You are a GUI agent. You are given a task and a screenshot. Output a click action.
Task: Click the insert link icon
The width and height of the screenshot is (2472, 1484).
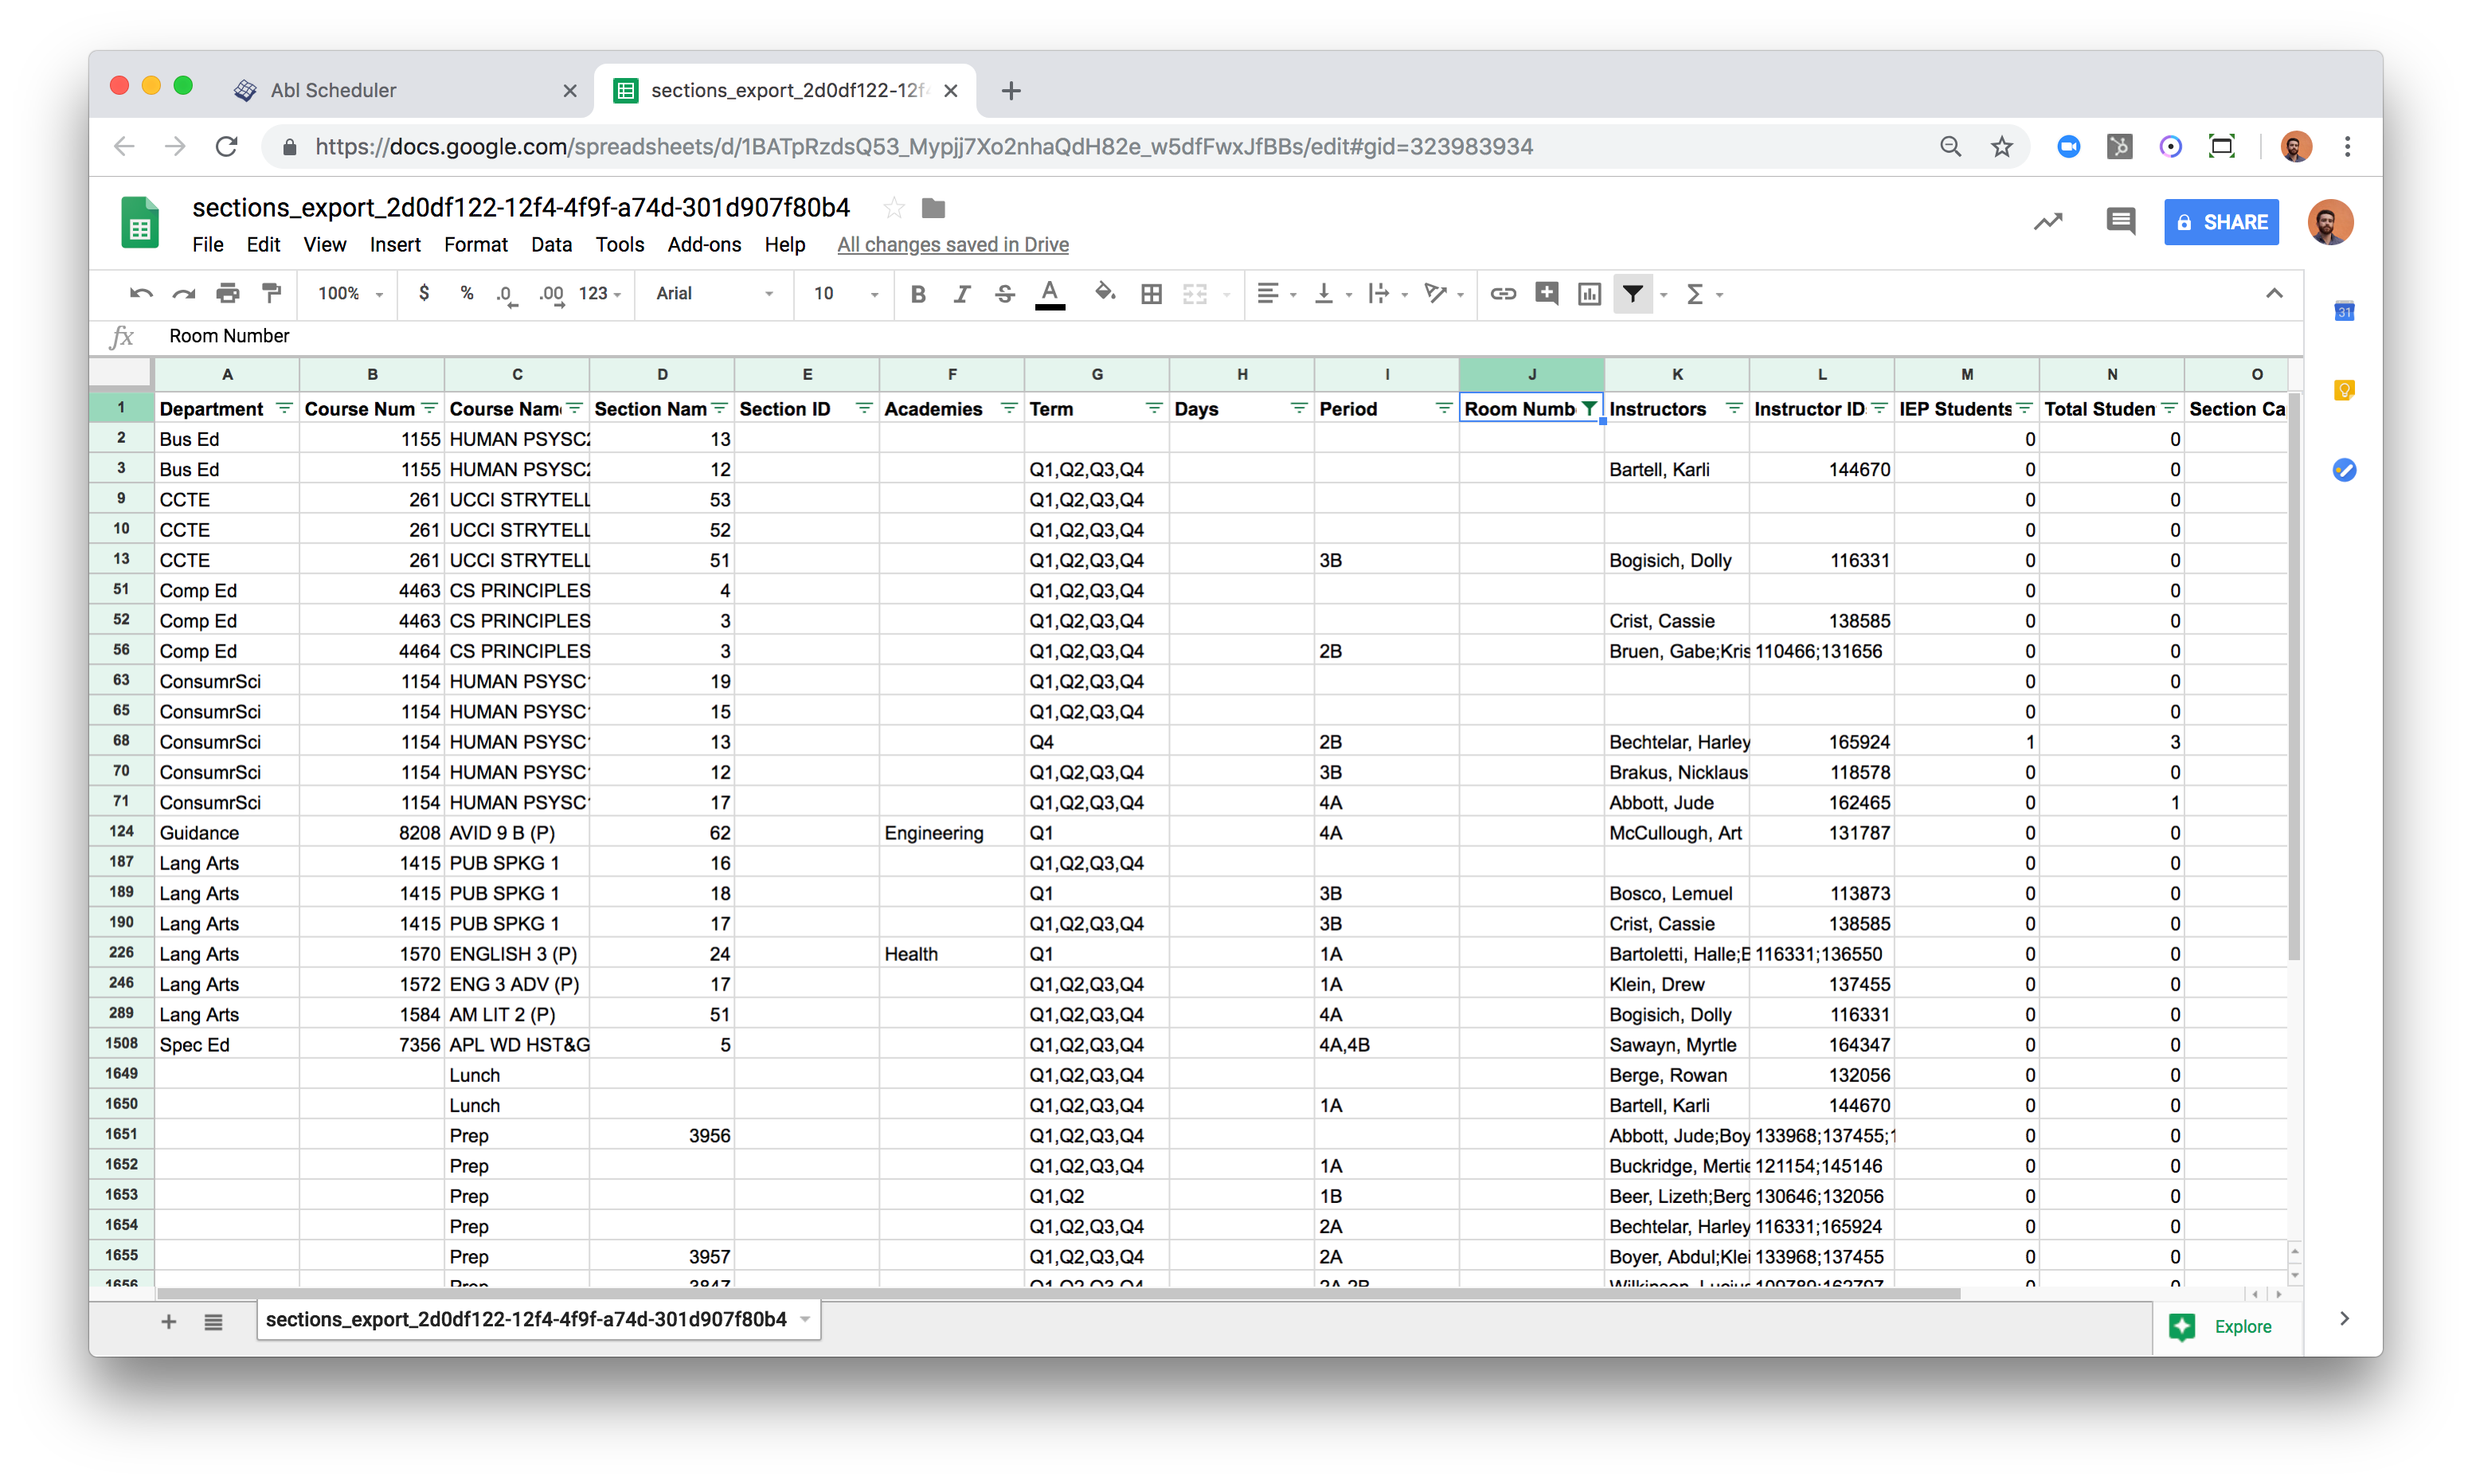[1503, 293]
